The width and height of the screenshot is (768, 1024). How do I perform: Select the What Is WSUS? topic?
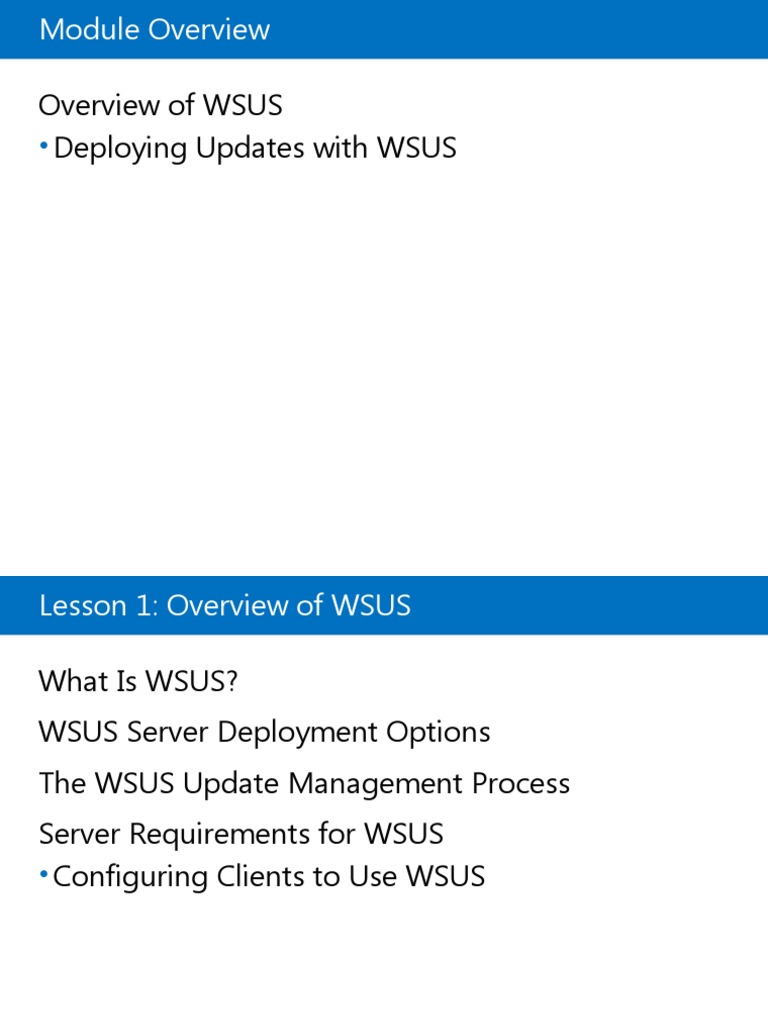[x=138, y=681]
